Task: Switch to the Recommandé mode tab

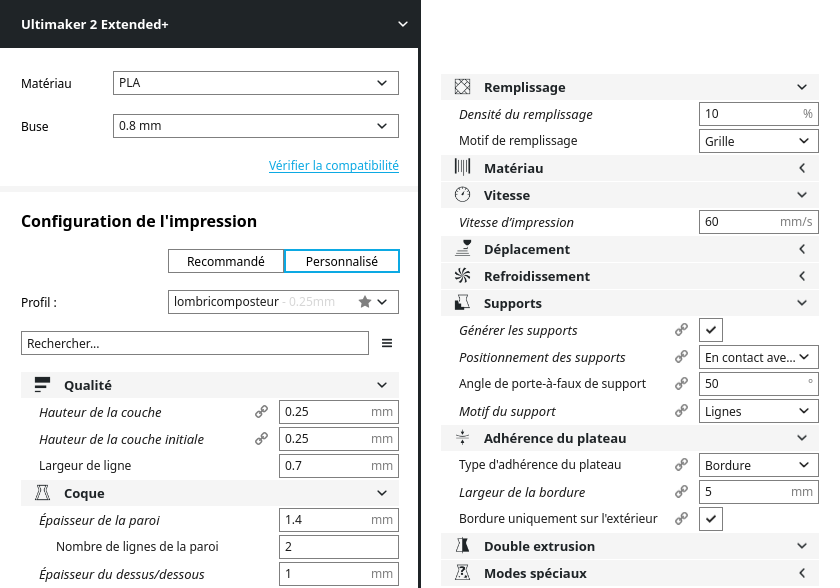Action: 226,261
